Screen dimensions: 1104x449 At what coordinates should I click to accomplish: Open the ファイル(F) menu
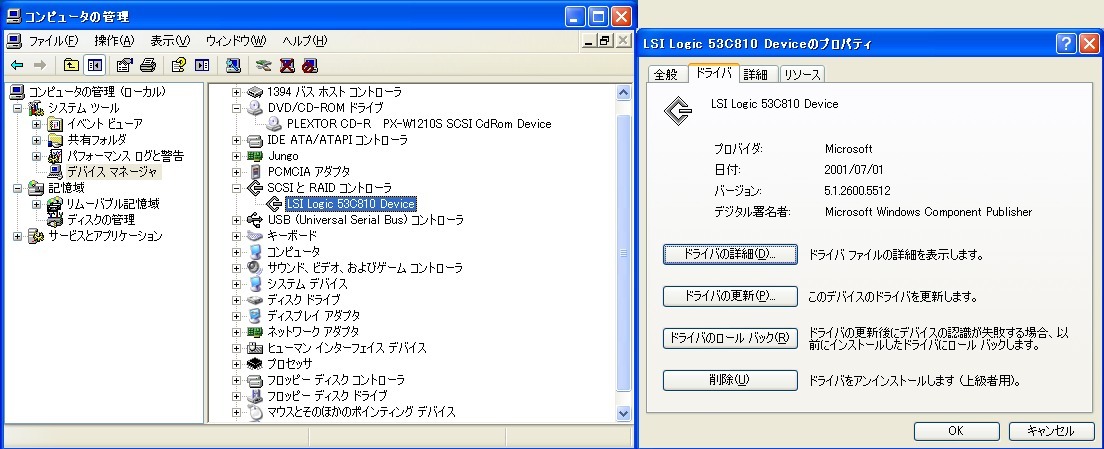click(x=54, y=41)
